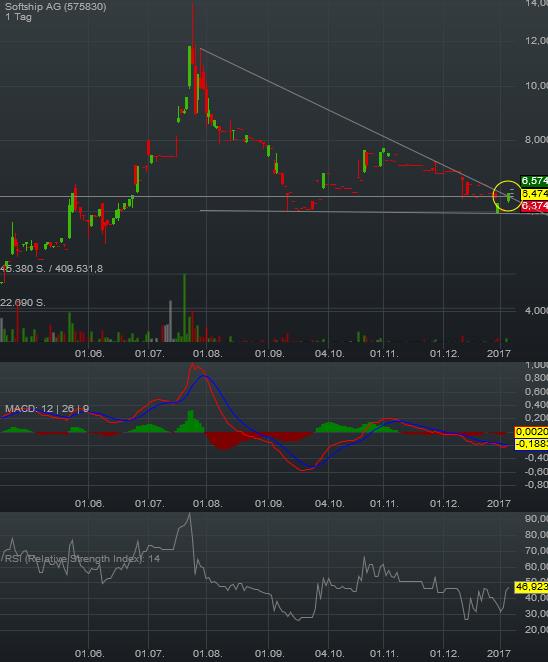Select 01.12. on the RSI panel date axis
The image size is (548, 662).
click(444, 654)
